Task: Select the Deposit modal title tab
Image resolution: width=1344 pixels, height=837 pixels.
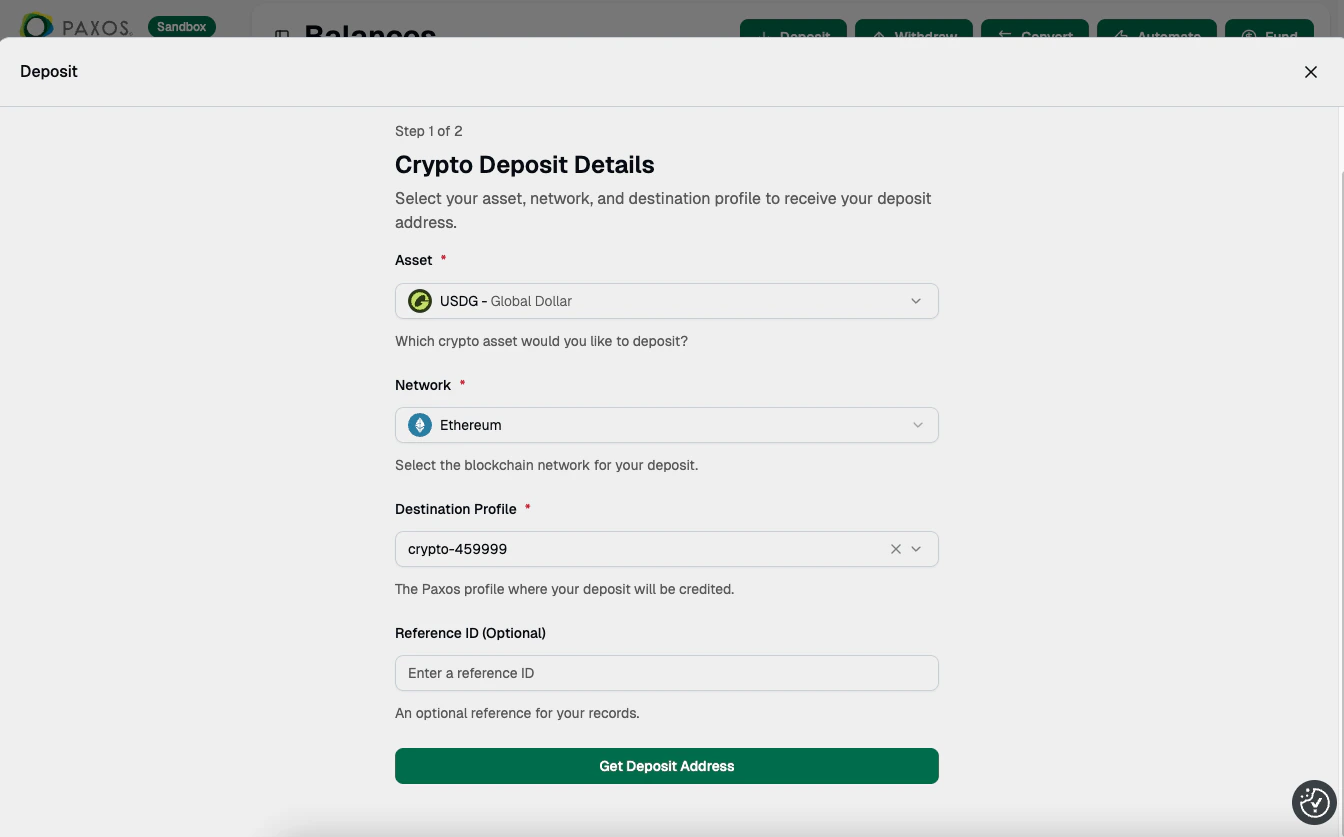Action: point(48,71)
